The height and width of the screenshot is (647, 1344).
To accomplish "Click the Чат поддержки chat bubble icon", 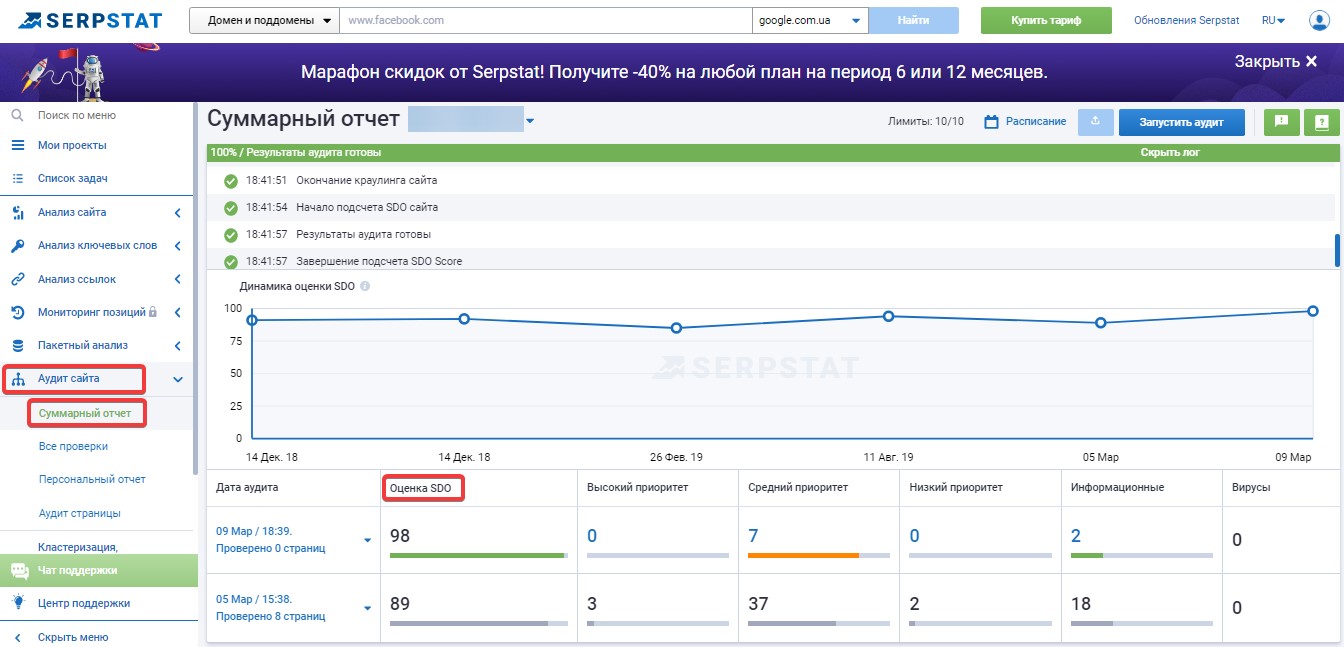I will point(19,571).
